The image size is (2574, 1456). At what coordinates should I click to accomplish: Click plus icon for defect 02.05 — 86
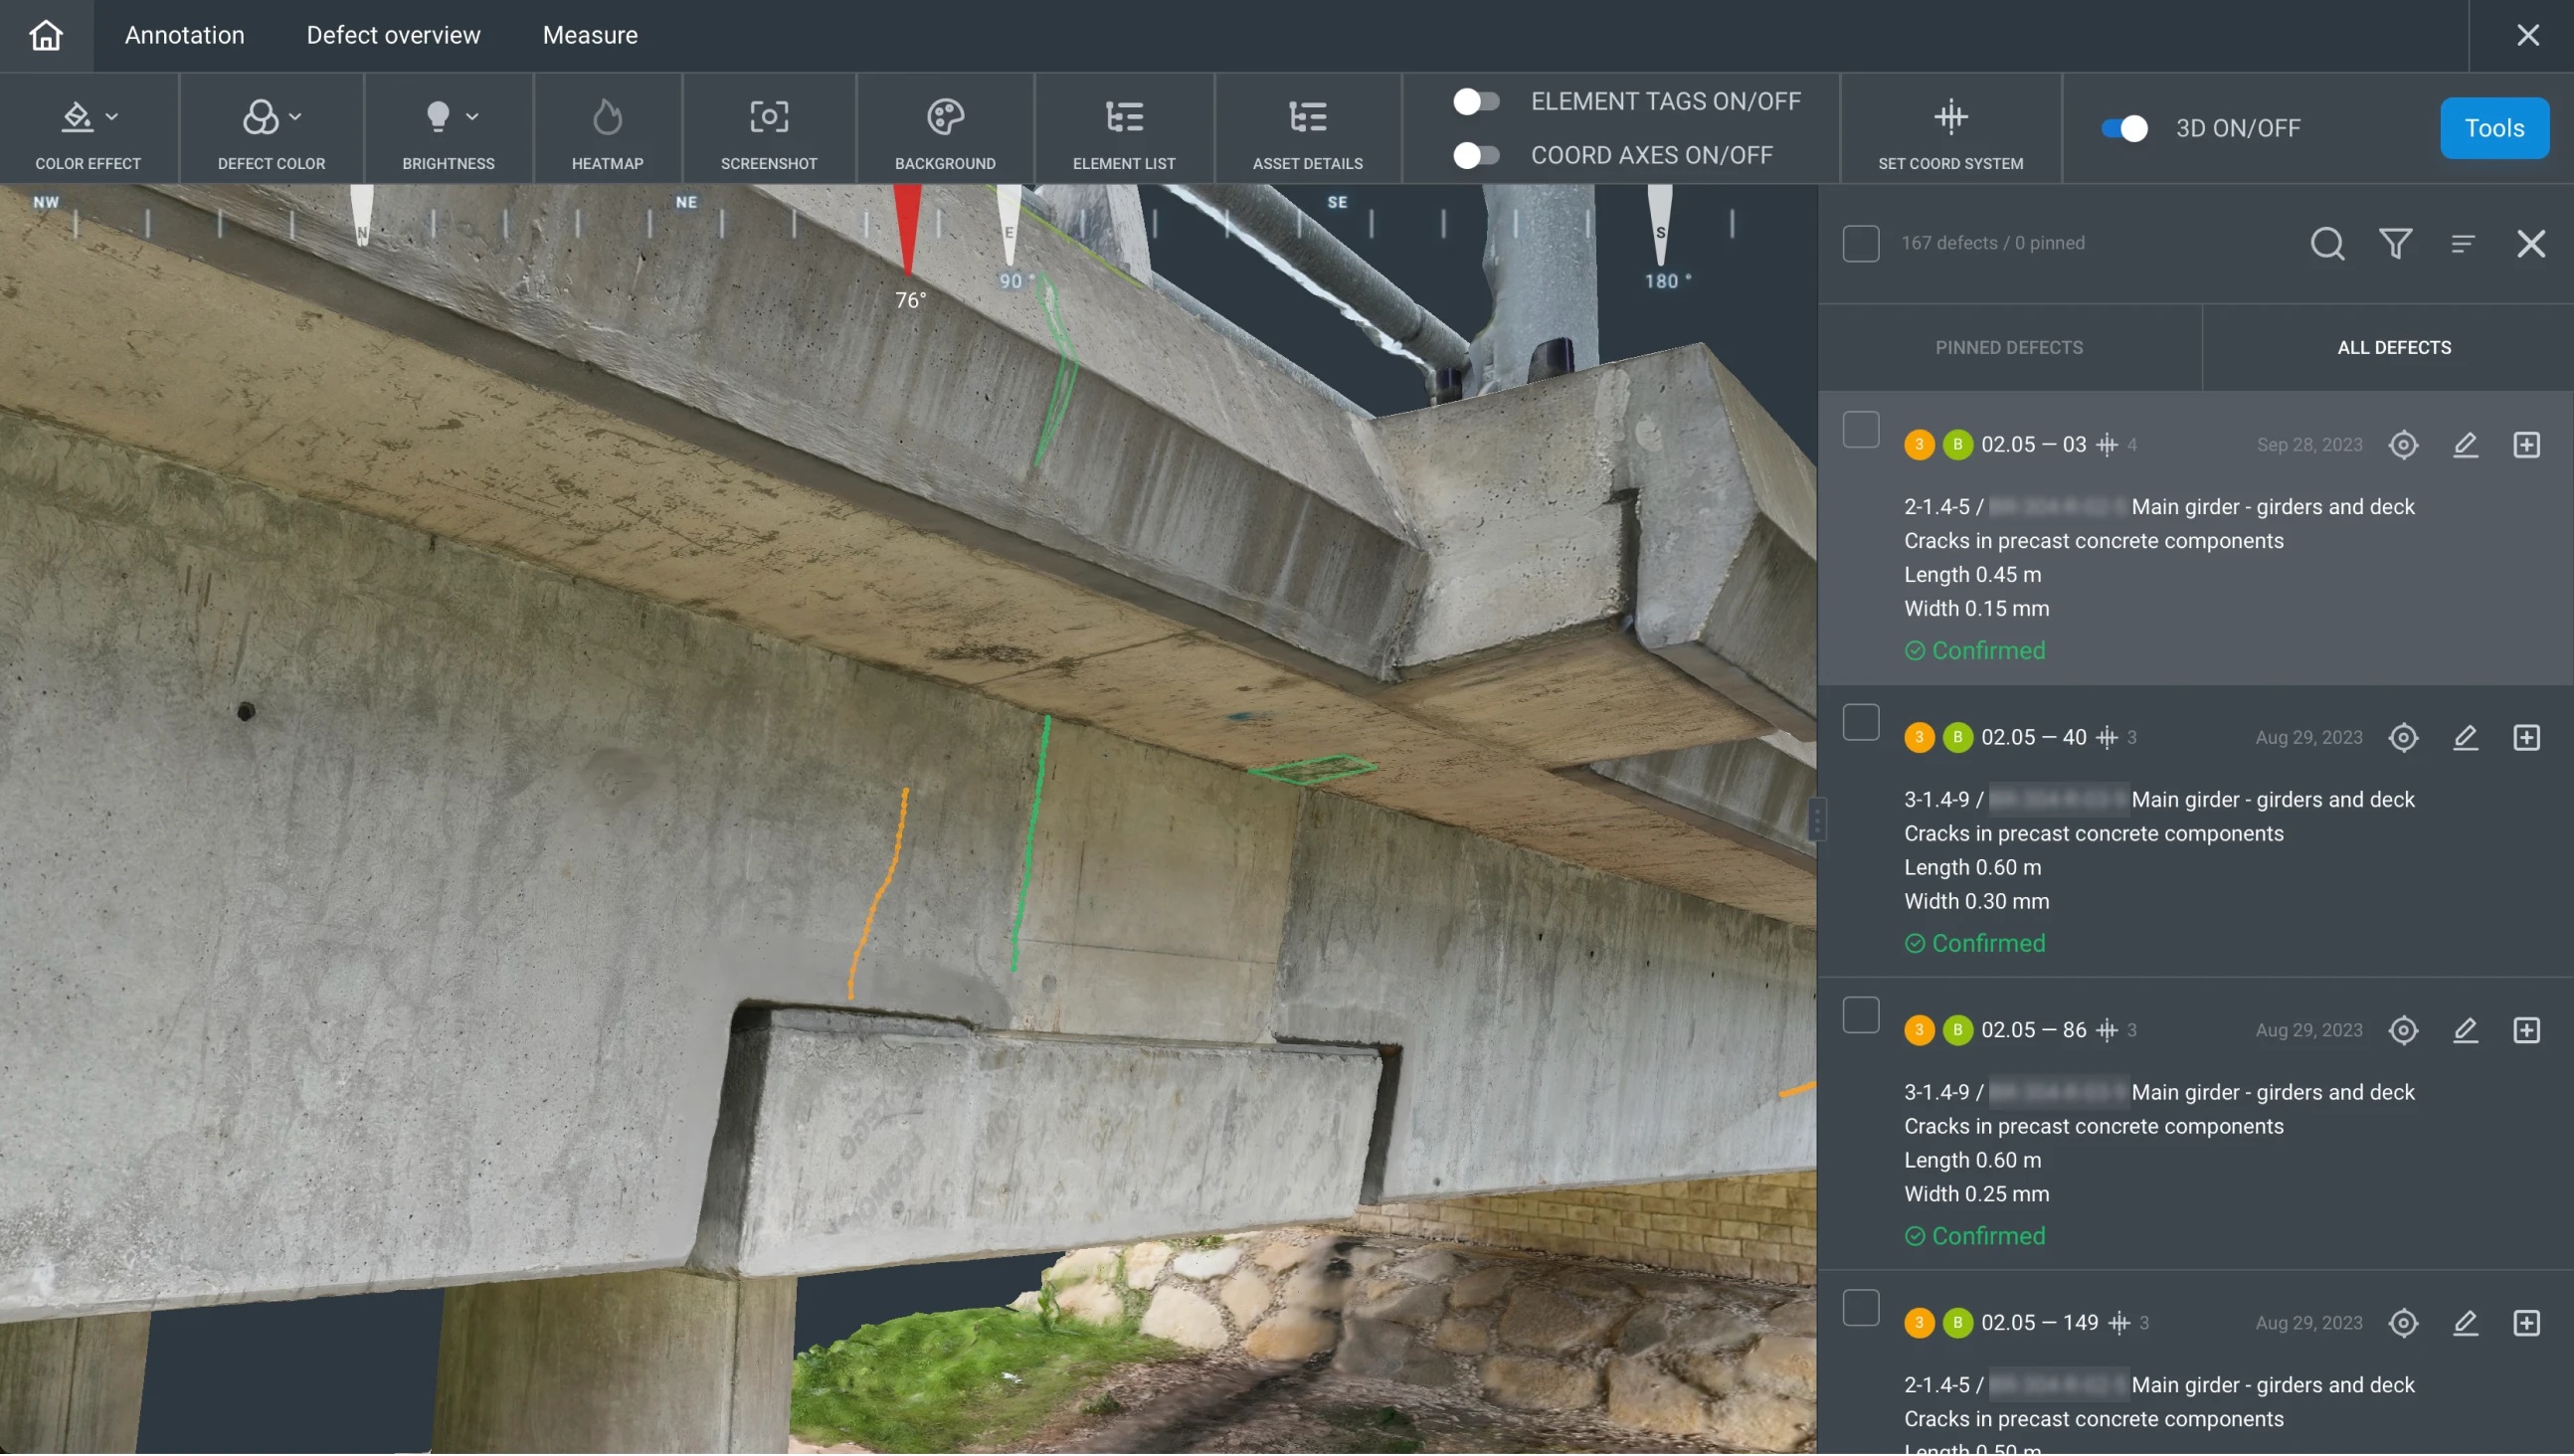pos(2526,1031)
